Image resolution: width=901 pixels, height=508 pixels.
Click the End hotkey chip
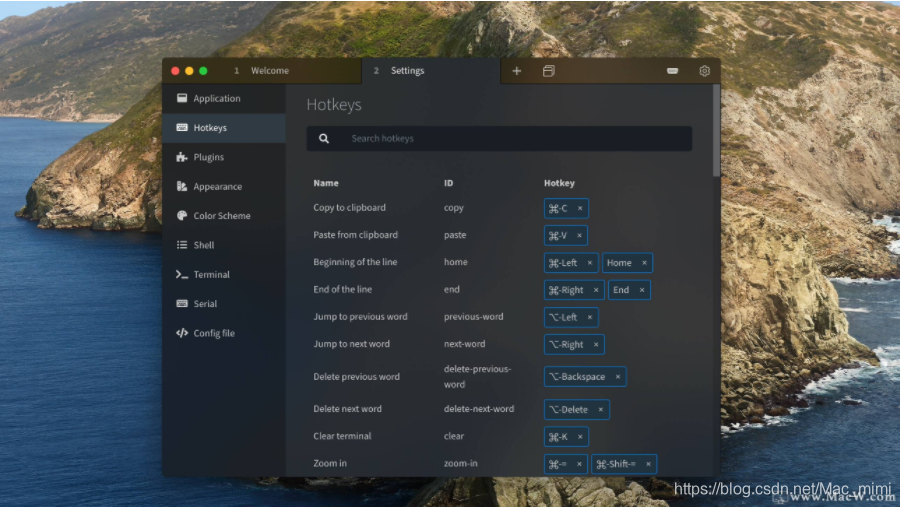coord(629,290)
